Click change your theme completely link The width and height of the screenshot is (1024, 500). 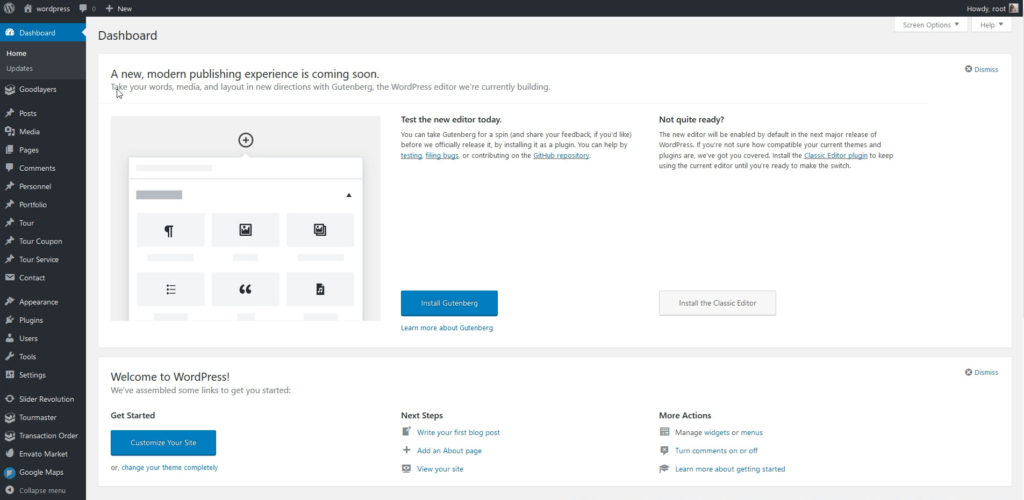pos(170,467)
